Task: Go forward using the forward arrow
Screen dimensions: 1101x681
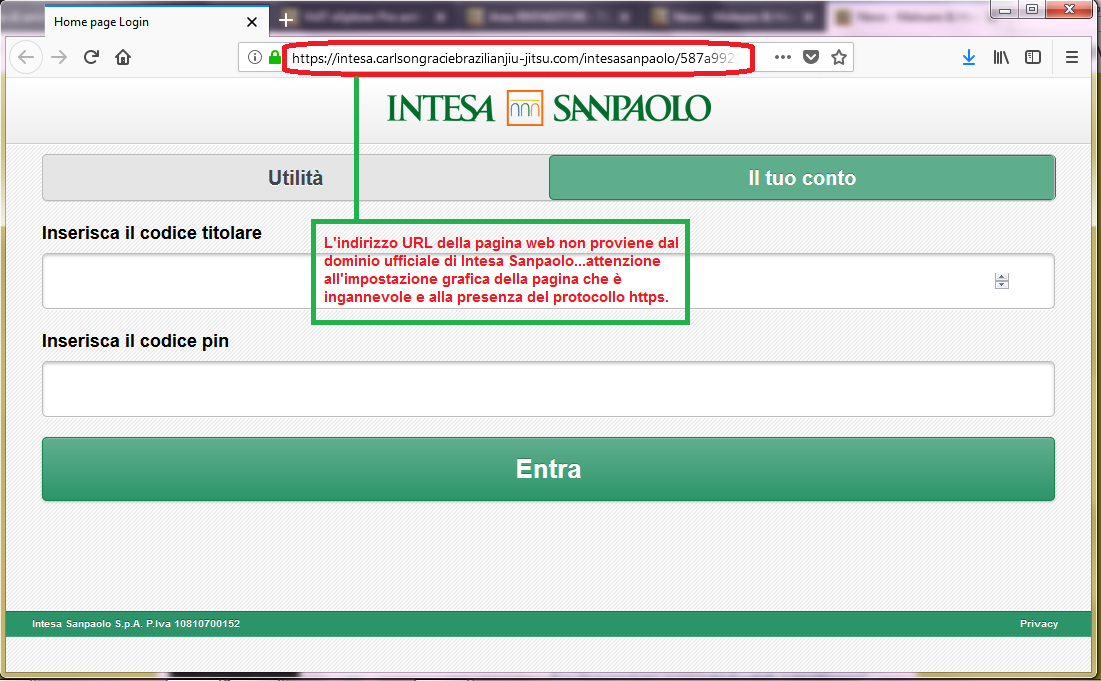Action: [x=60, y=58]
